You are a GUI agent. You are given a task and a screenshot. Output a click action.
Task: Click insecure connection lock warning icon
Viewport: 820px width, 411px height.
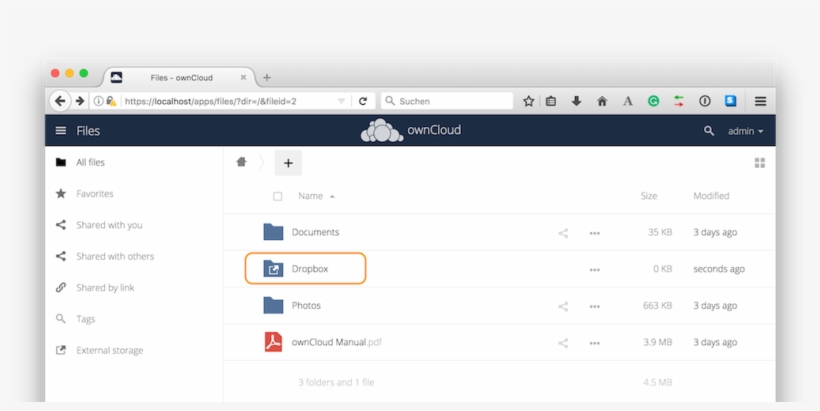coord(111,101)
